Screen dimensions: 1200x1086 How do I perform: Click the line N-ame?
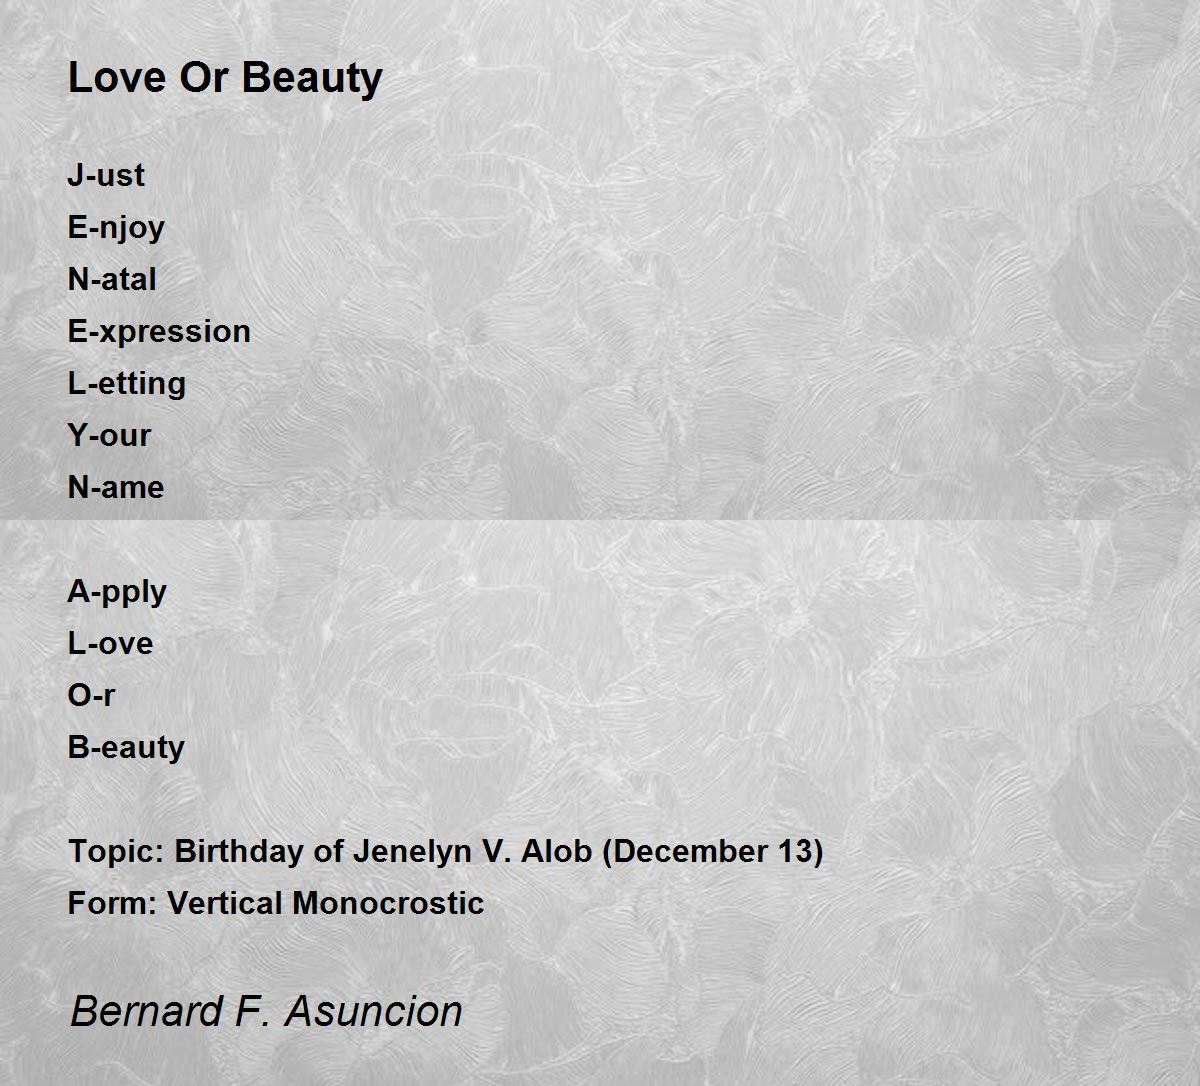(116, 487)
